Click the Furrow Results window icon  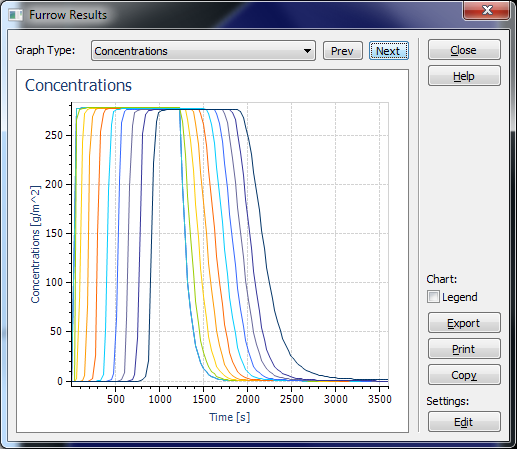pos(16,15)
